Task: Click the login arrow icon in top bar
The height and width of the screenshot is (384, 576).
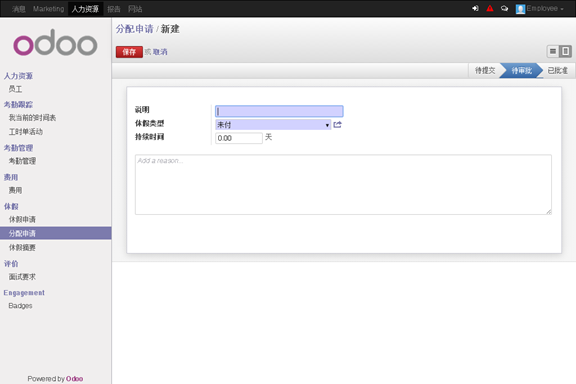Action: 475,8
